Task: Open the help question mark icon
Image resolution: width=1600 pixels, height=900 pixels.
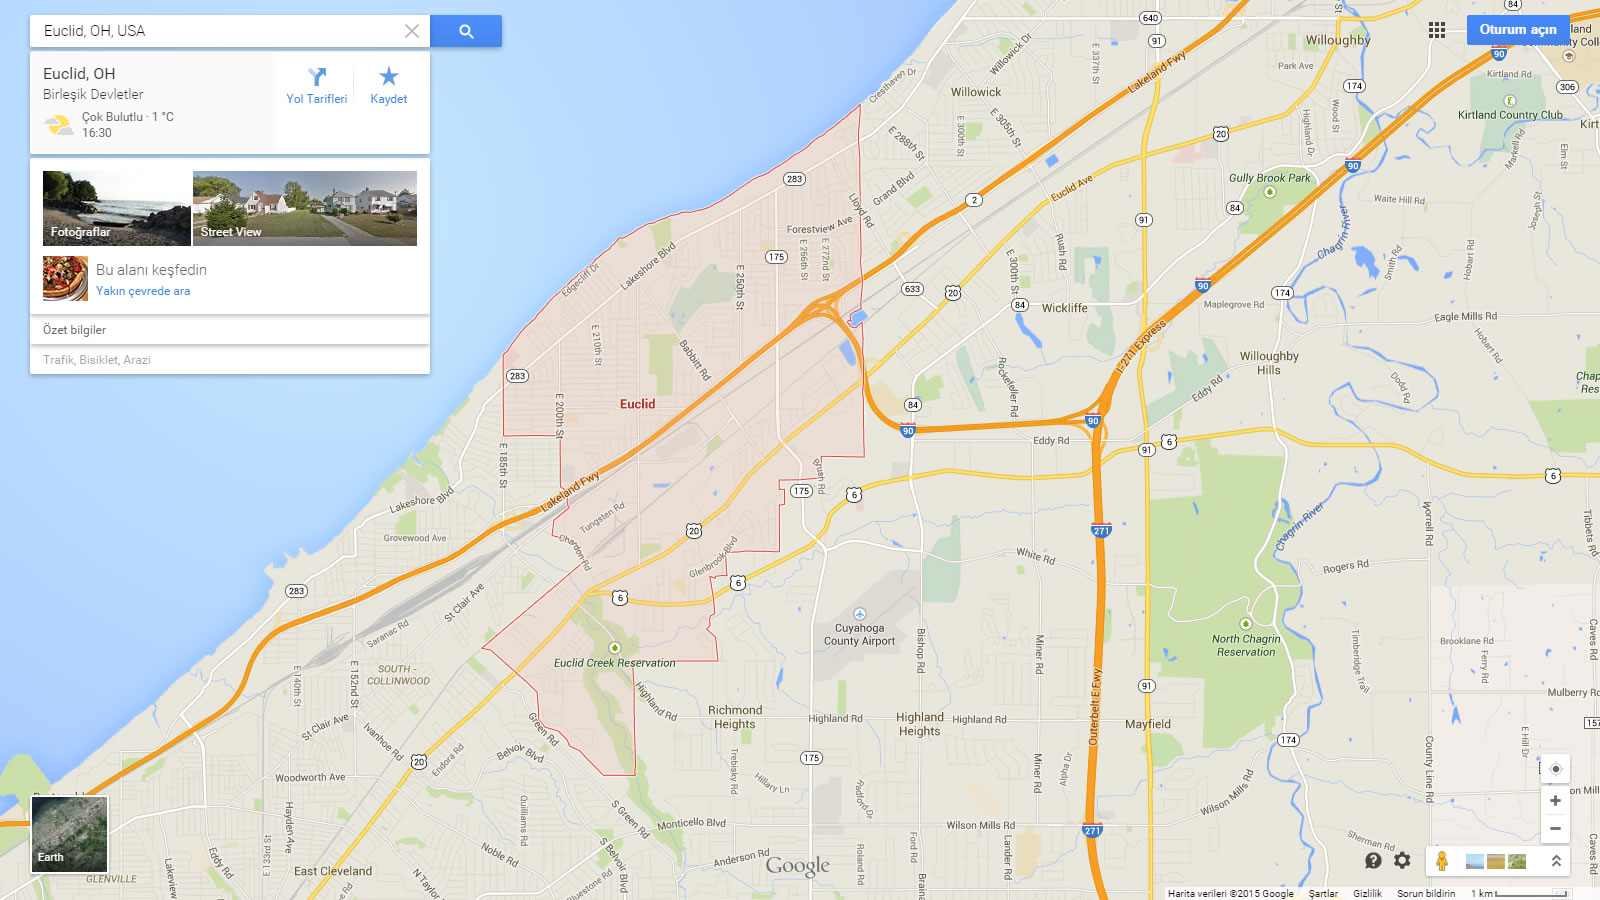Action: pos(1373,860)
